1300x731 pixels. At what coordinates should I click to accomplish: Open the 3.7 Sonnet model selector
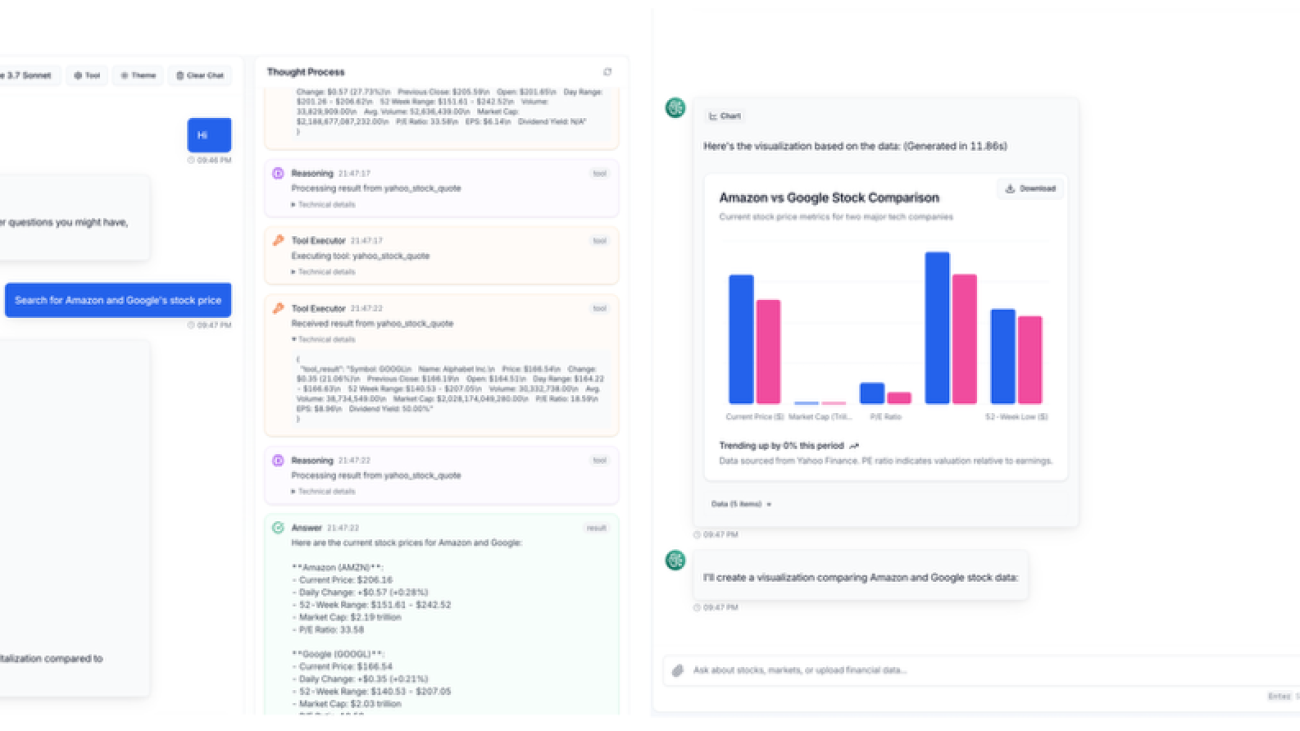tap(27, 75)
